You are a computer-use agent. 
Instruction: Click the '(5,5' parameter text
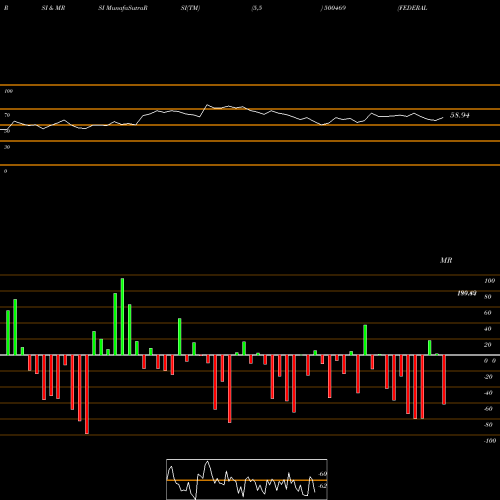tap(257, 8)
